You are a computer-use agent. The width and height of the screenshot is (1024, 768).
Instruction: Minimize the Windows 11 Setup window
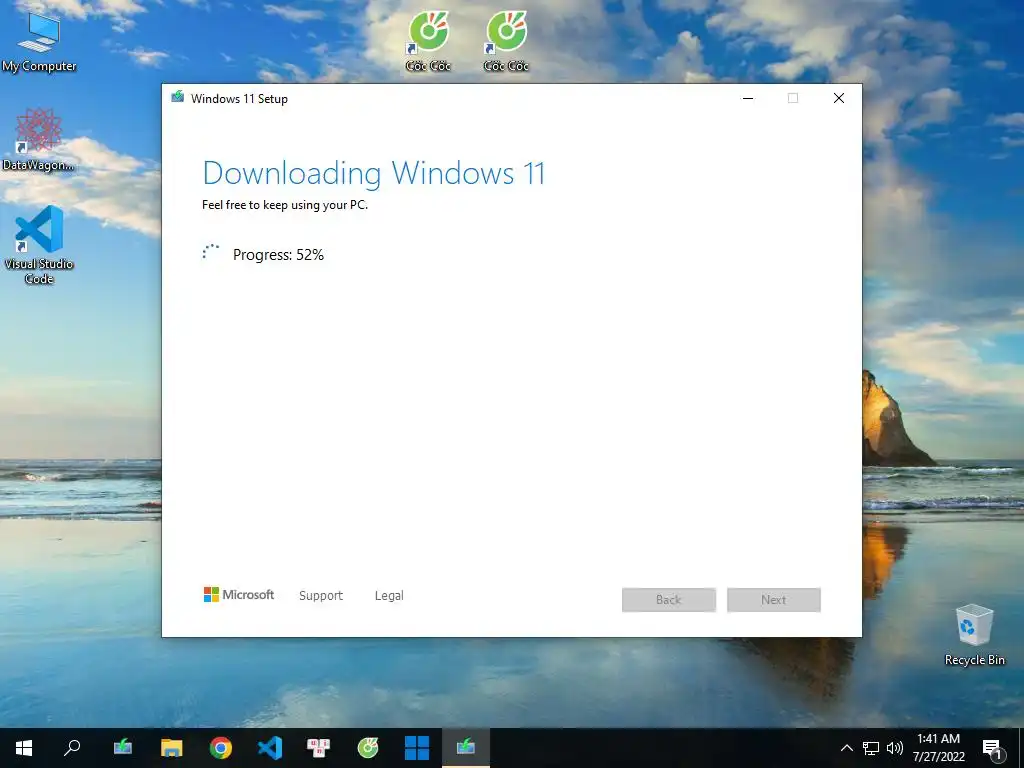[x=748, y=98]
